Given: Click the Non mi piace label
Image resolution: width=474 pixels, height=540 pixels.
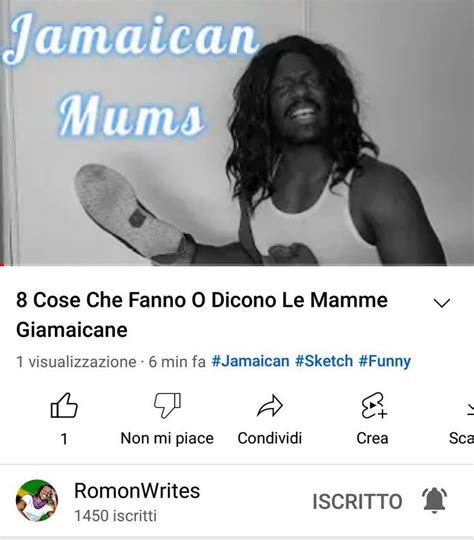Looking at the screenshot, I should point(167,439).
